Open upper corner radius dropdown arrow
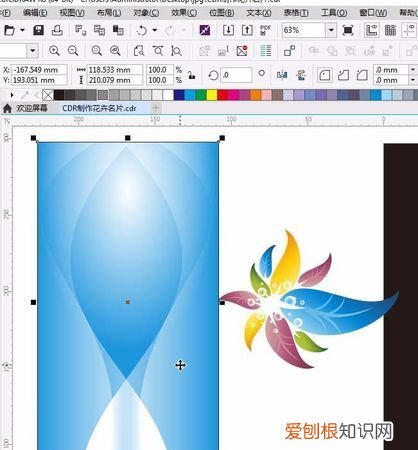 [x=413, y=70]
